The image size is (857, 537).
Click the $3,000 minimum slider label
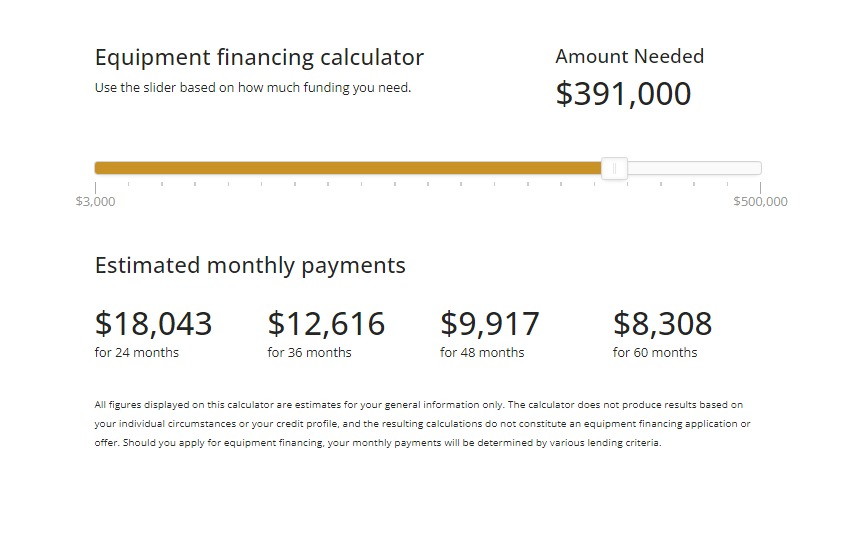pyautogui.click(x=95, y=201)
